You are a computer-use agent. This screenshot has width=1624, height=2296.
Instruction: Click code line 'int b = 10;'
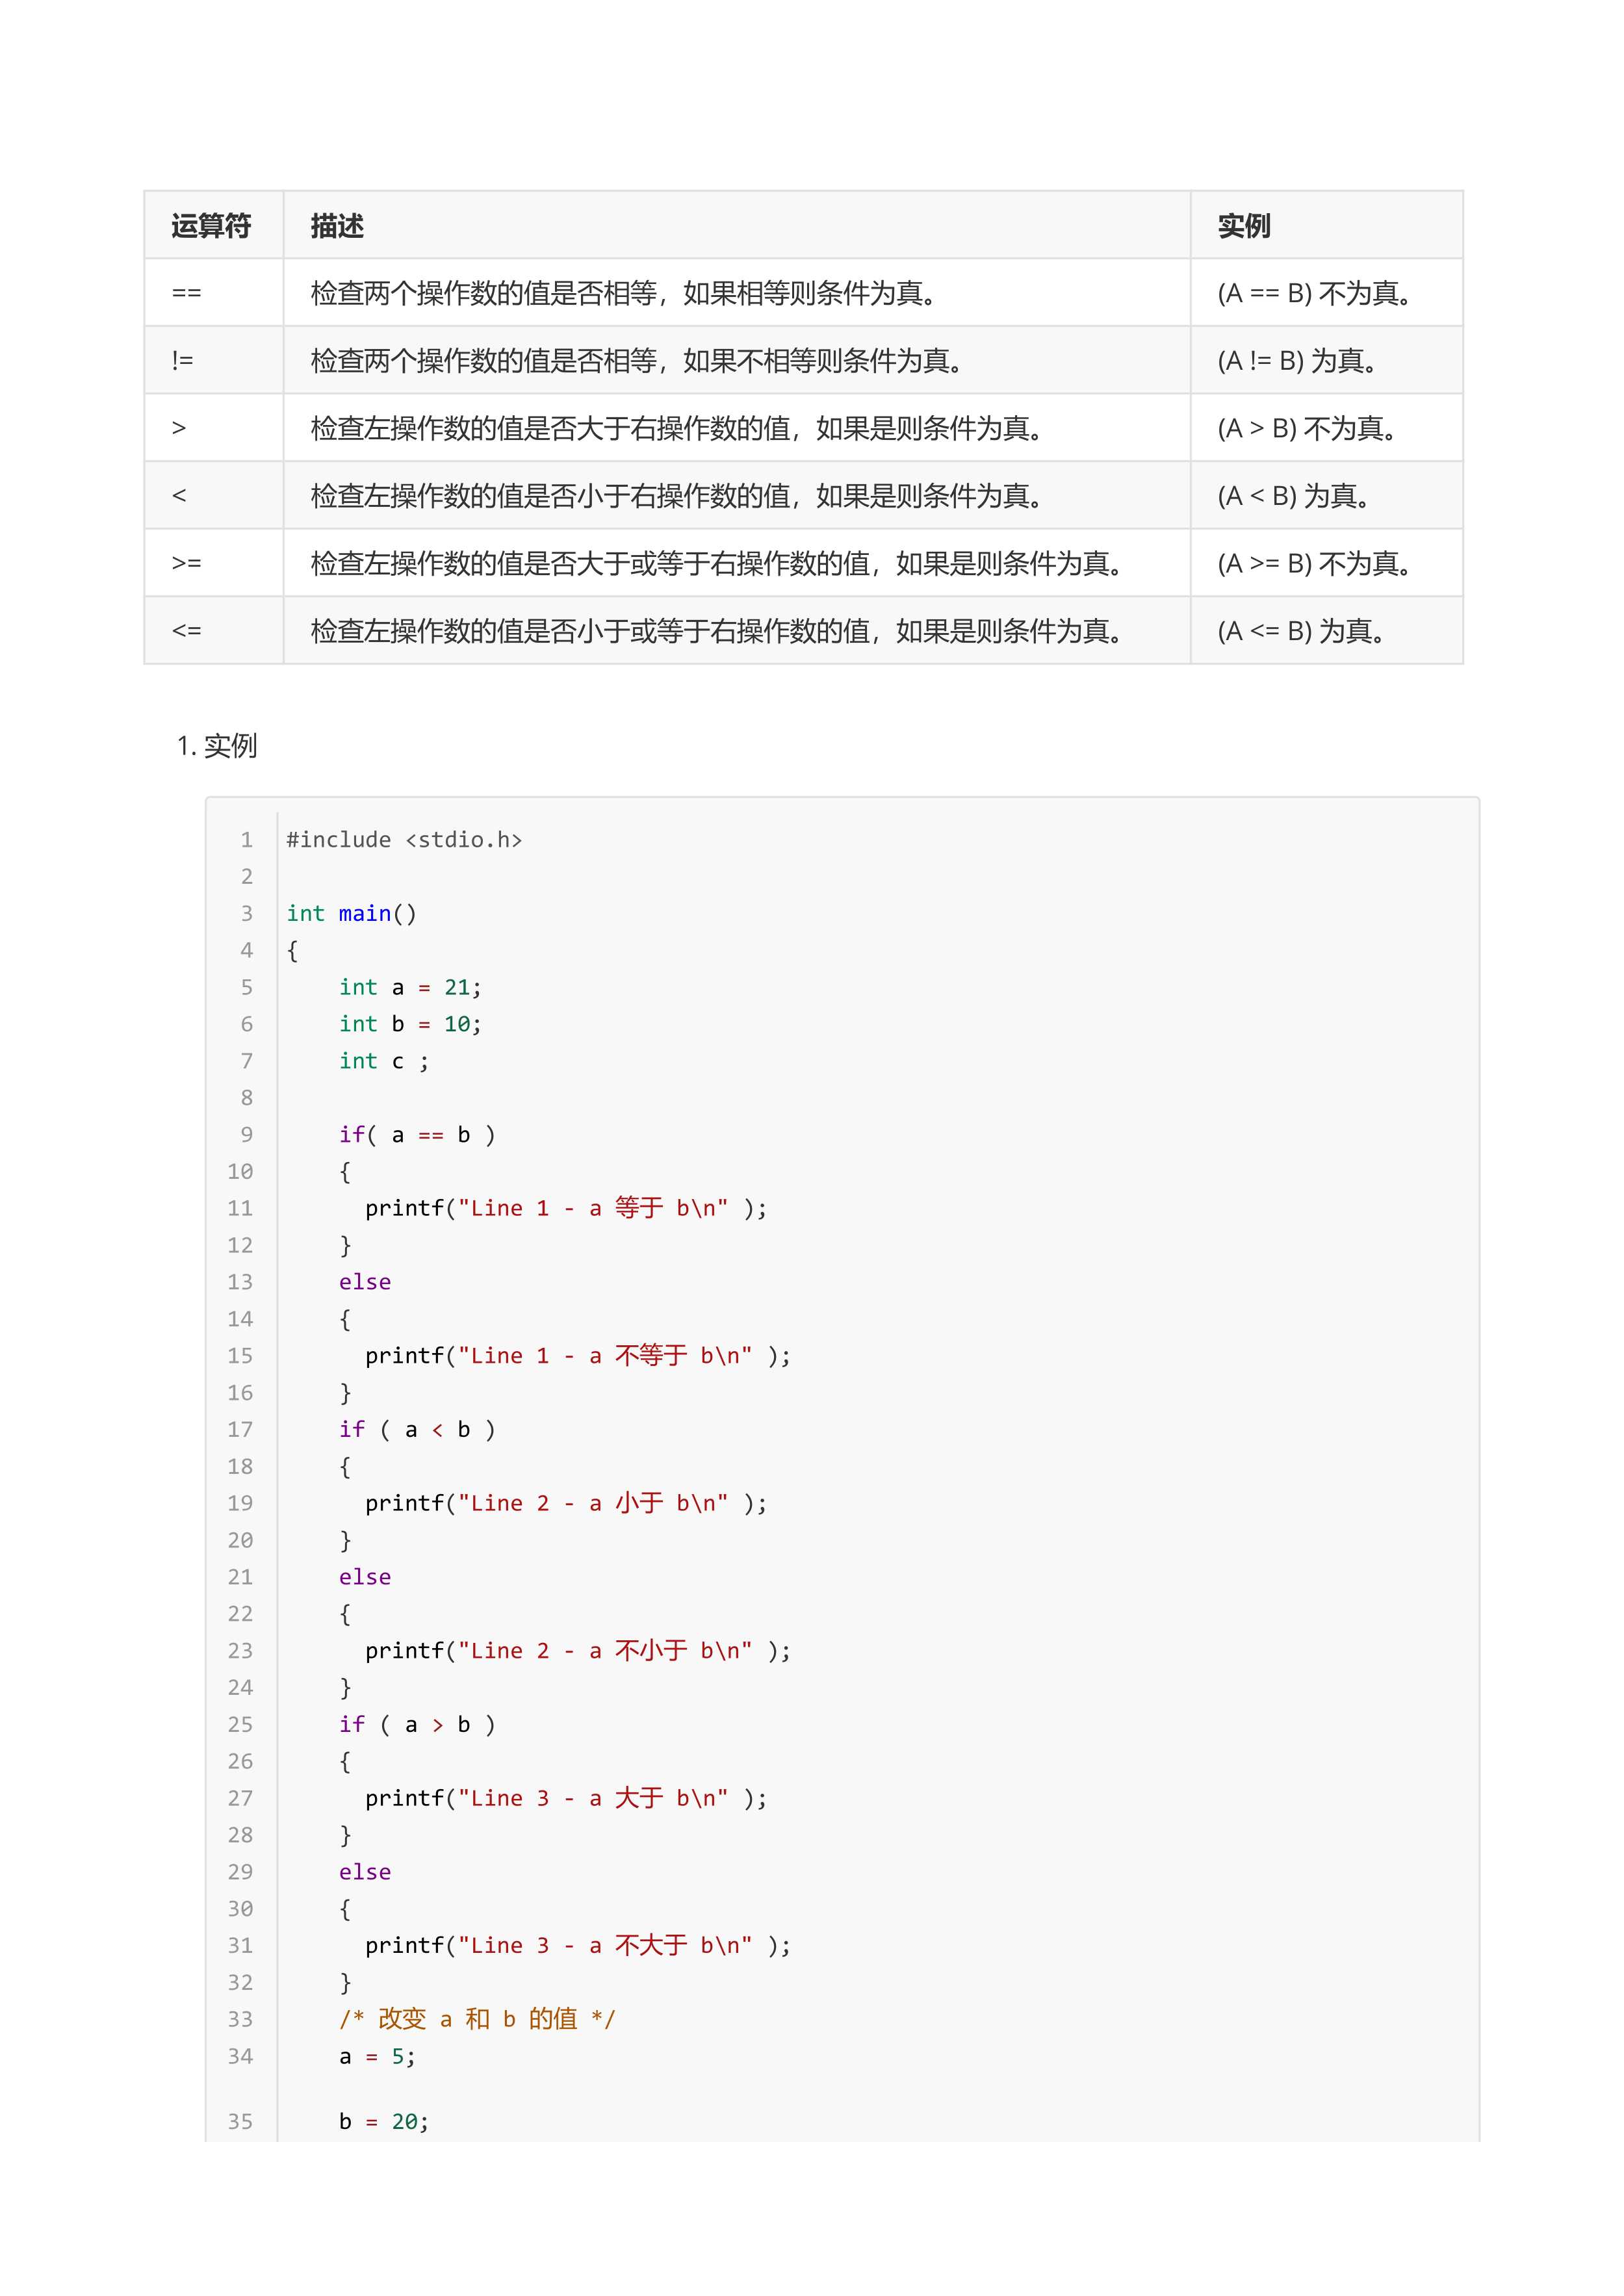pyautogui.click(x=410, y=1024)
